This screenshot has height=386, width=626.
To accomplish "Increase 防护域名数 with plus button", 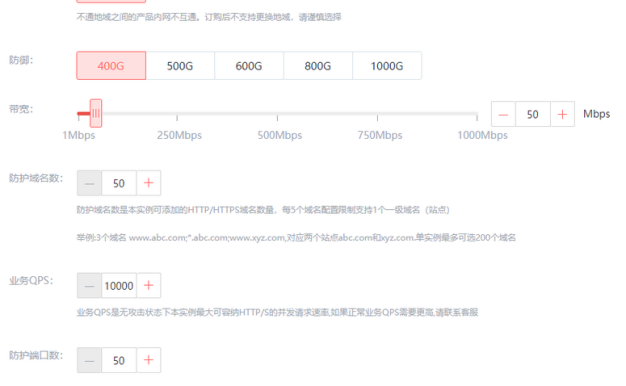I will click(149, 183).
